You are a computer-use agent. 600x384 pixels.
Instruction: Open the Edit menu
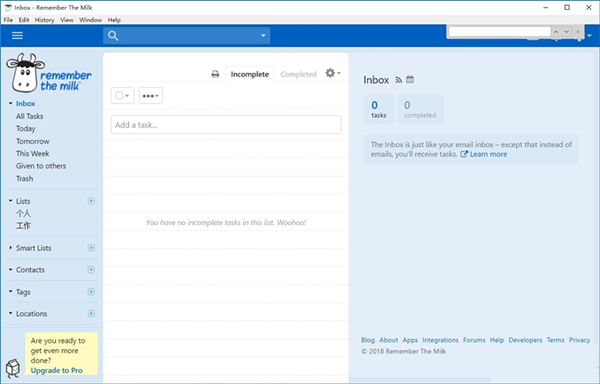point(24,20)
